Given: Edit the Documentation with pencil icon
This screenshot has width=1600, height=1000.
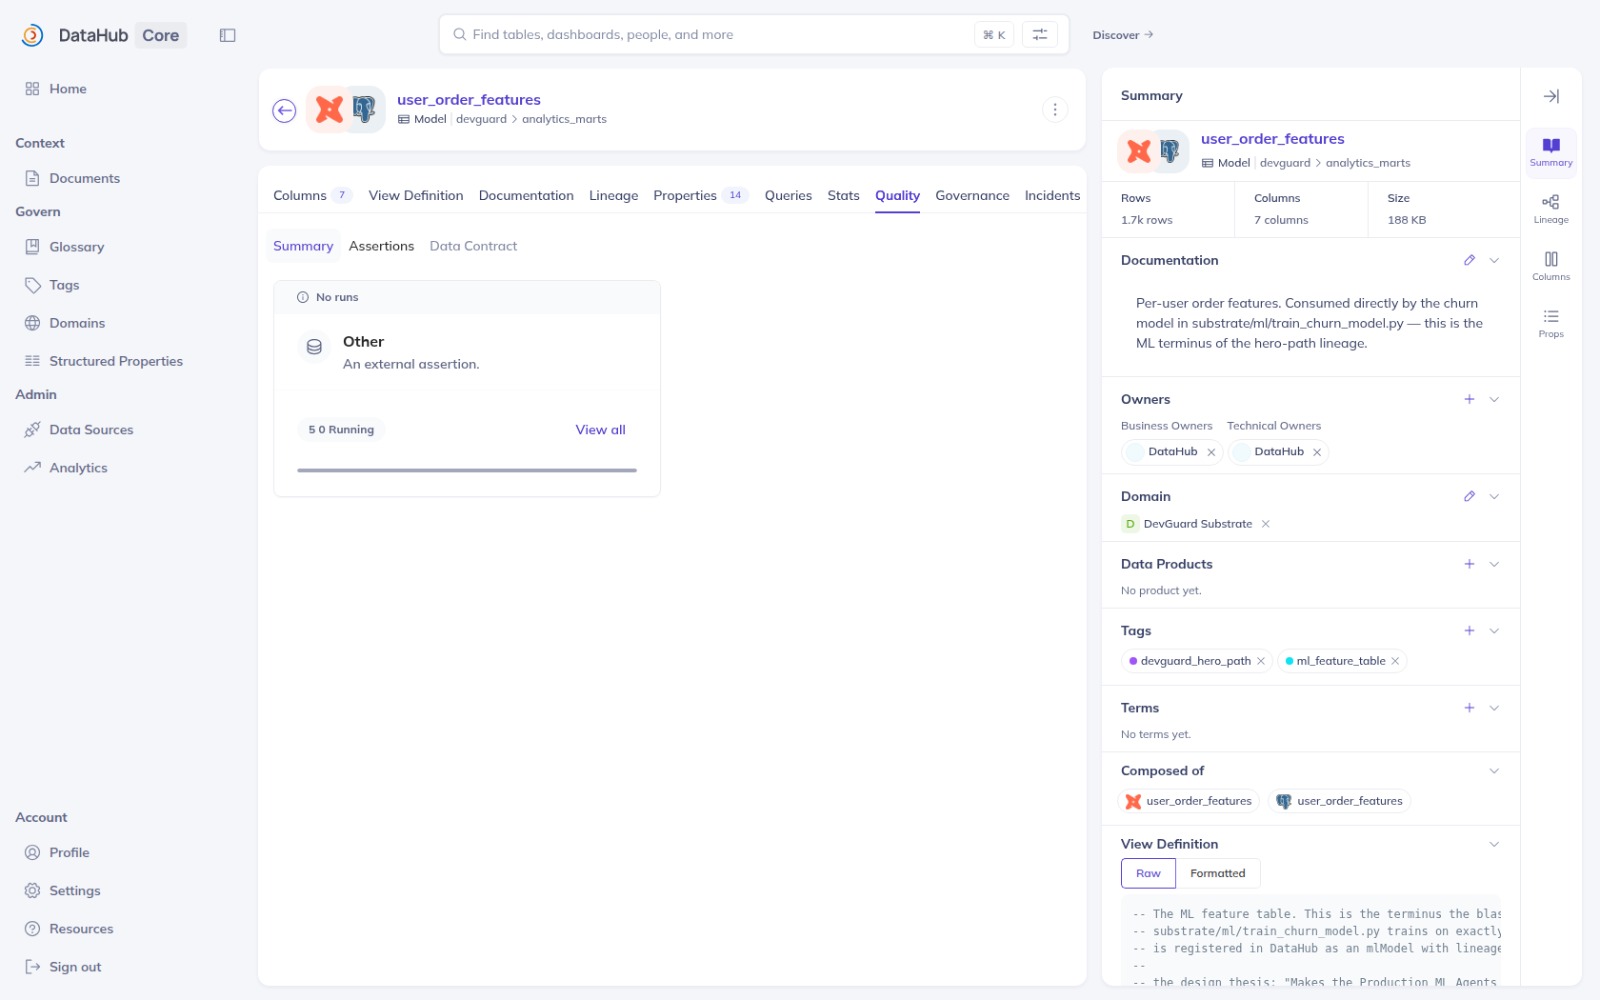Looking at the screenshot, I should click(1469, 260).
